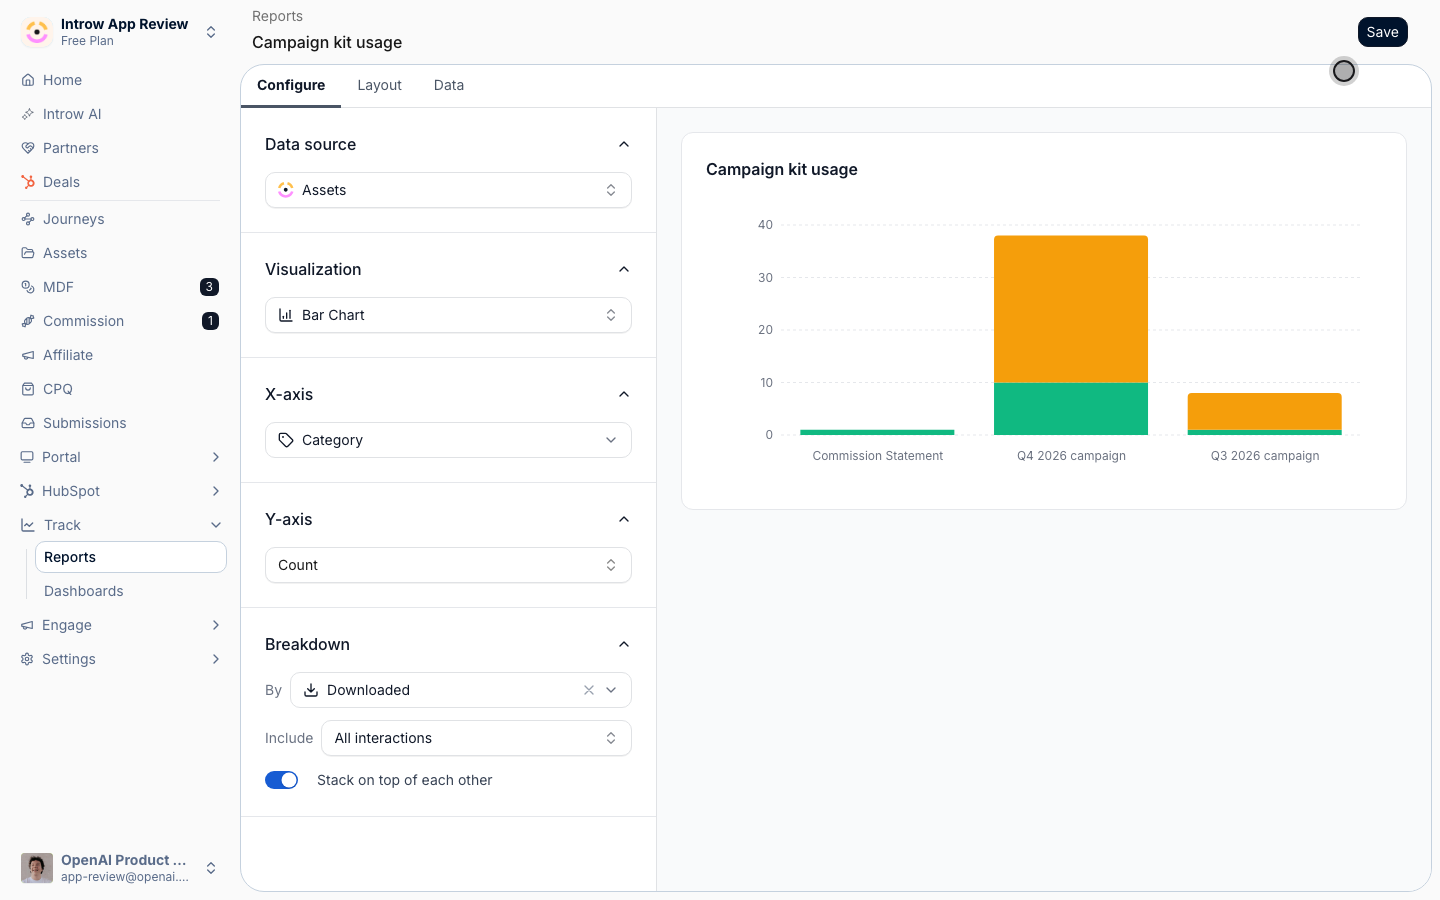Switch to the Configure tab
Image resolution: width=1440 pixels, height=900 pixels.
click(x=291, y=85)
